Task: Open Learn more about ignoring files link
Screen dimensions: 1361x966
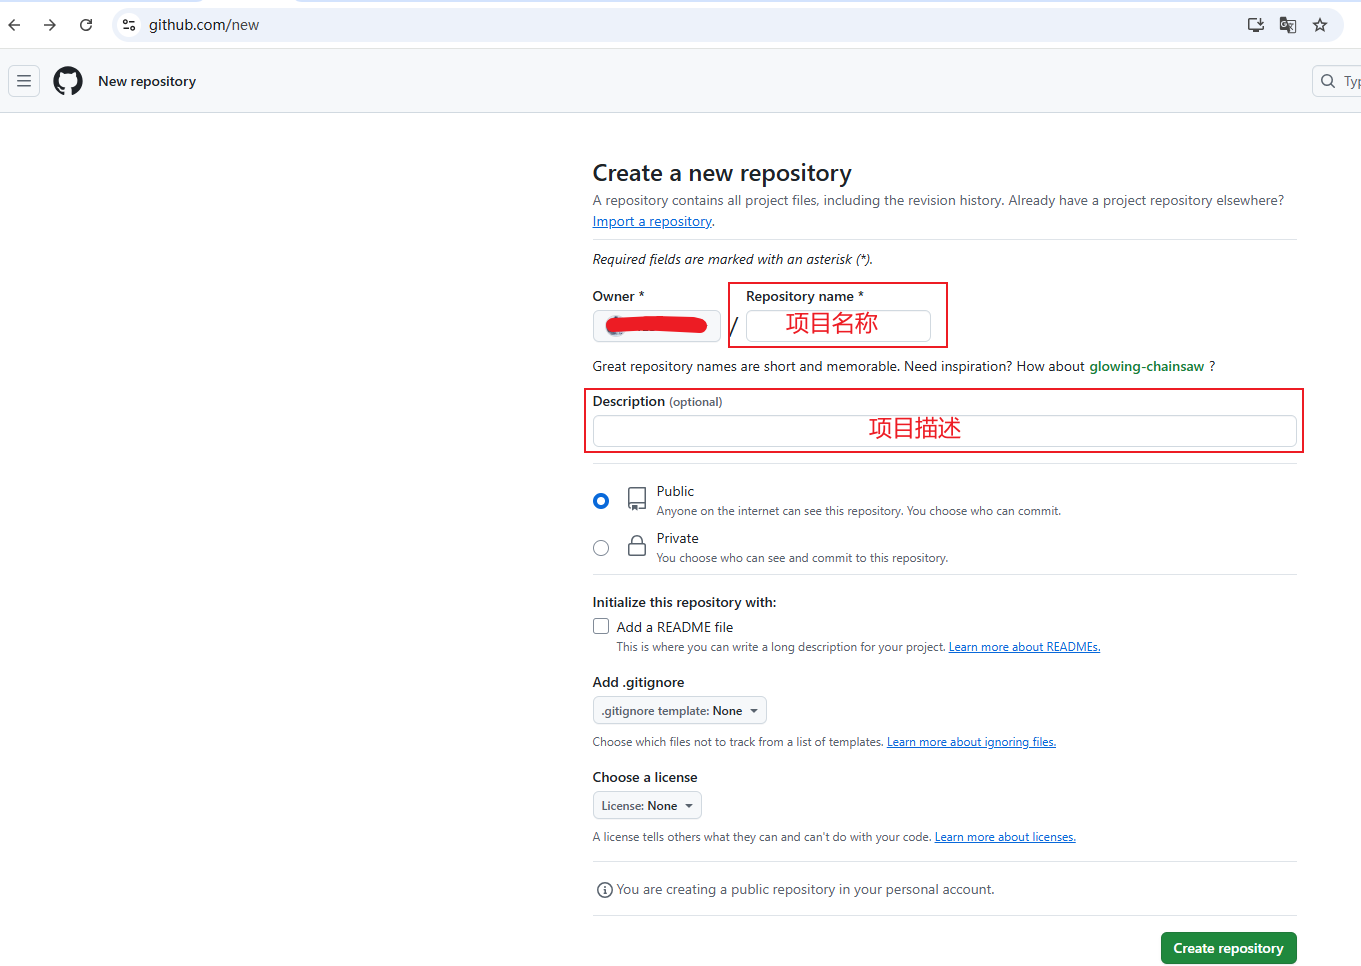Action: point(971,742)
